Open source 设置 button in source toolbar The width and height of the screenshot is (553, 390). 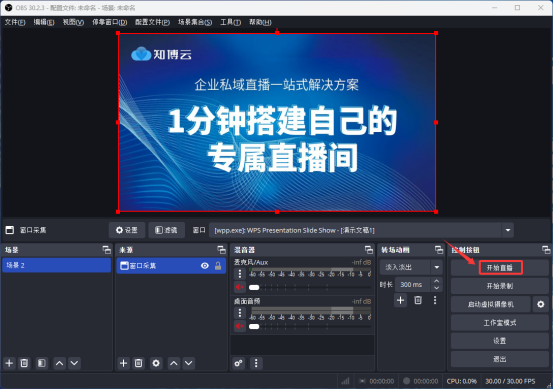(x=127, y=230)
